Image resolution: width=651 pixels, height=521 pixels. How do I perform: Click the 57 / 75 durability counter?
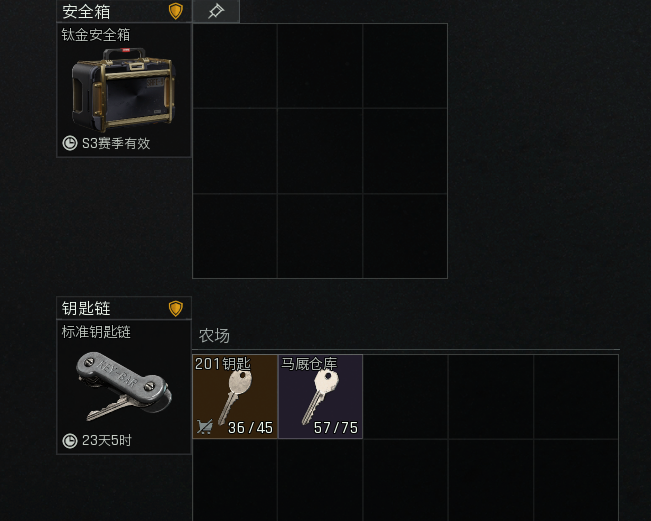pos(335,428)
